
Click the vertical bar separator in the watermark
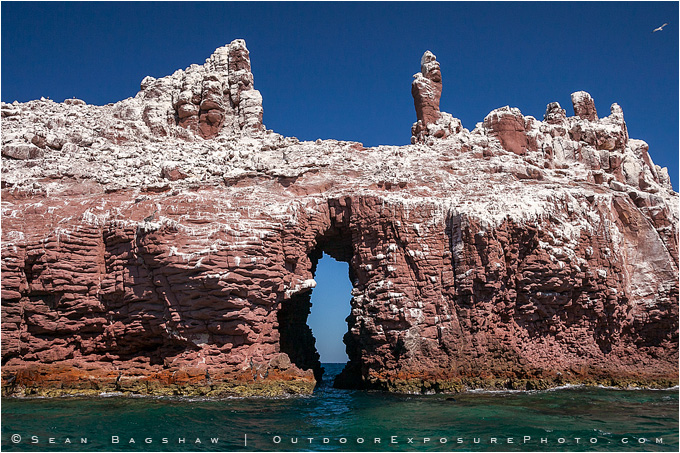(246, 439)
